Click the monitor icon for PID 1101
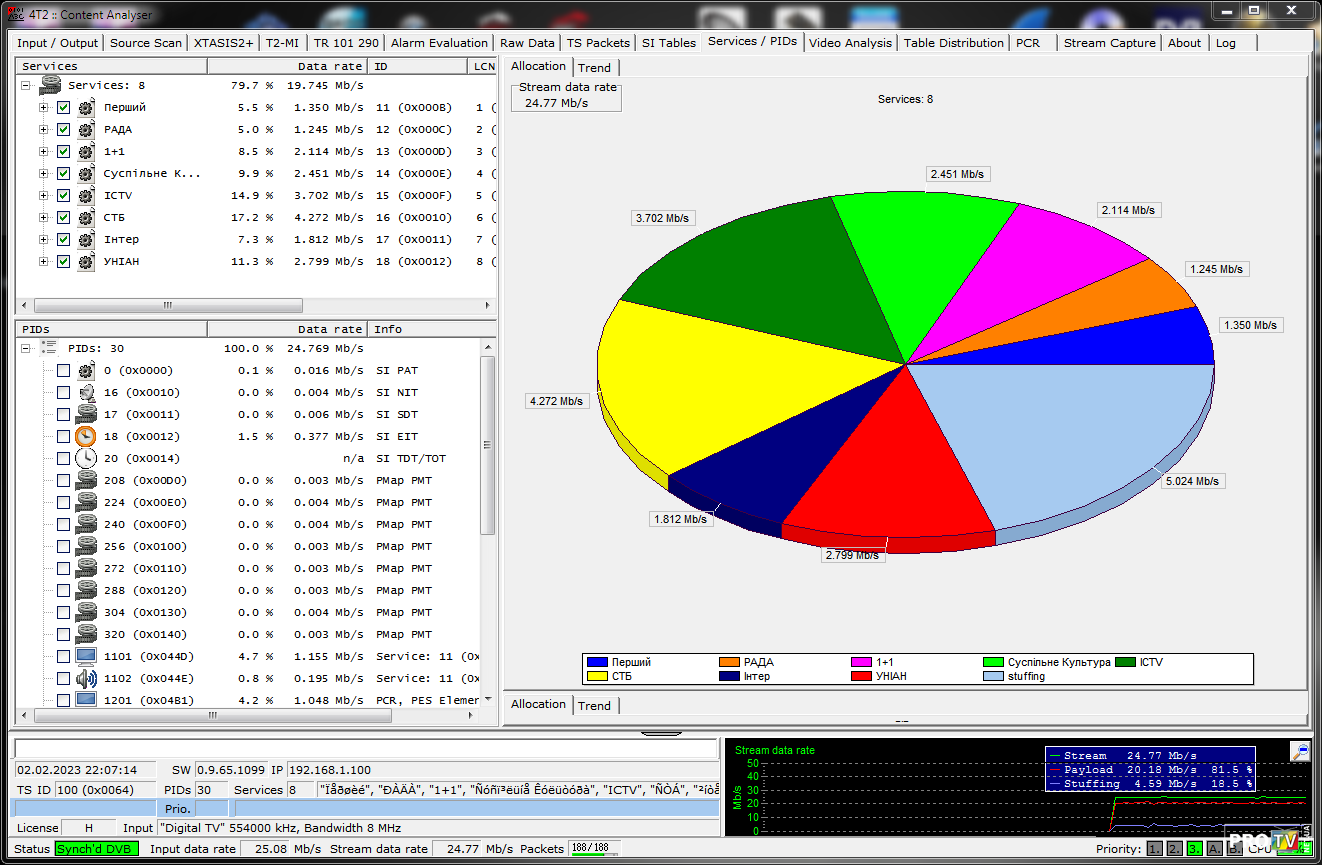Screen dimensions: 1322x865 (x=86, y=657)
